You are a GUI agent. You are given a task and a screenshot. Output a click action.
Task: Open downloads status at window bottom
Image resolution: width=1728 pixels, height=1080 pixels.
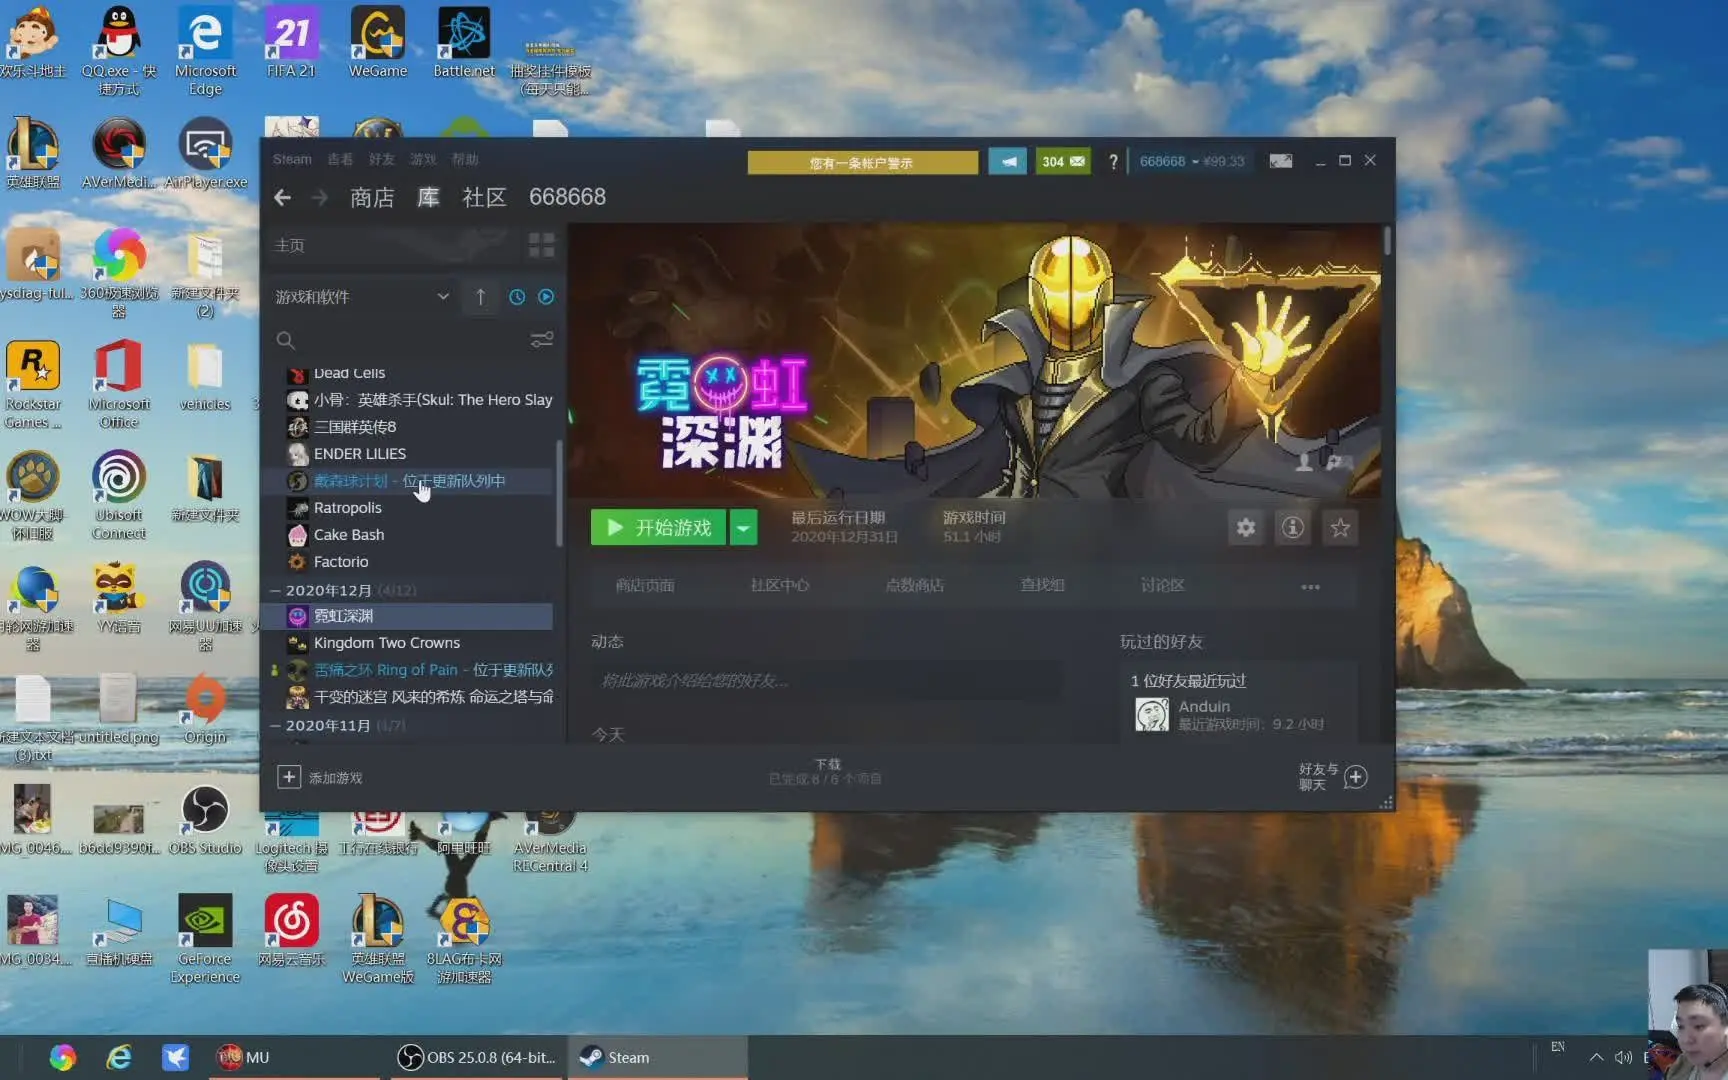[x=826, y=771]
